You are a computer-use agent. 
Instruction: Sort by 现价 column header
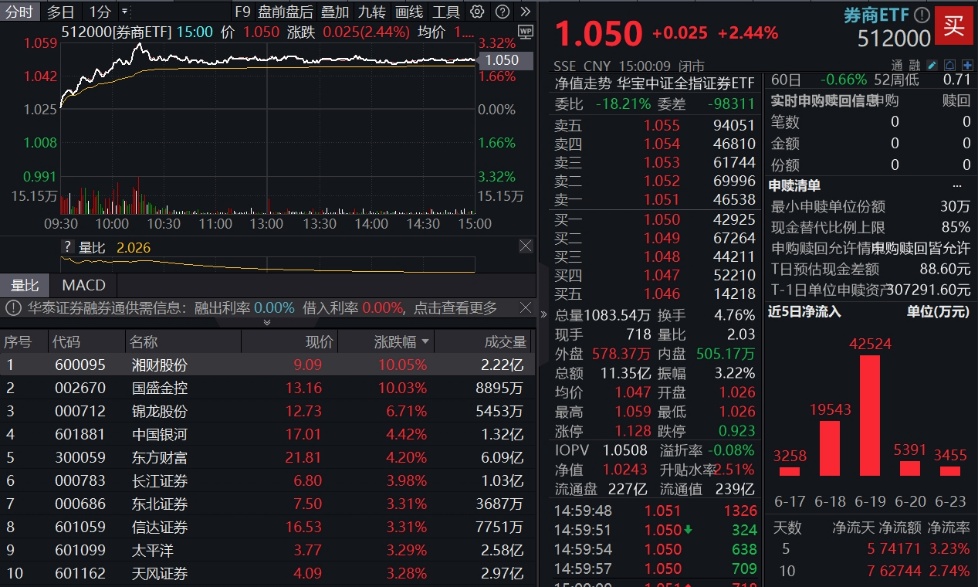pyautogui.click(x=319, y=342)
